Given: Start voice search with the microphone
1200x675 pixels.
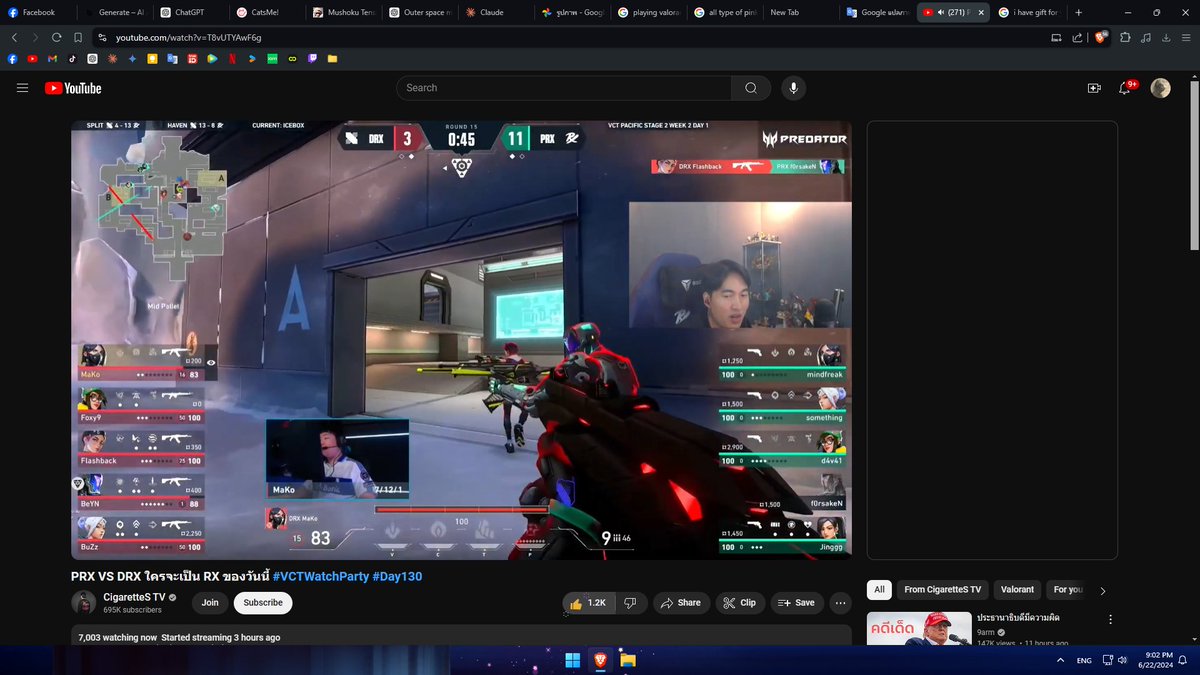Looking at the screenshot, I should pyautogui.click(x=794, y=88).
